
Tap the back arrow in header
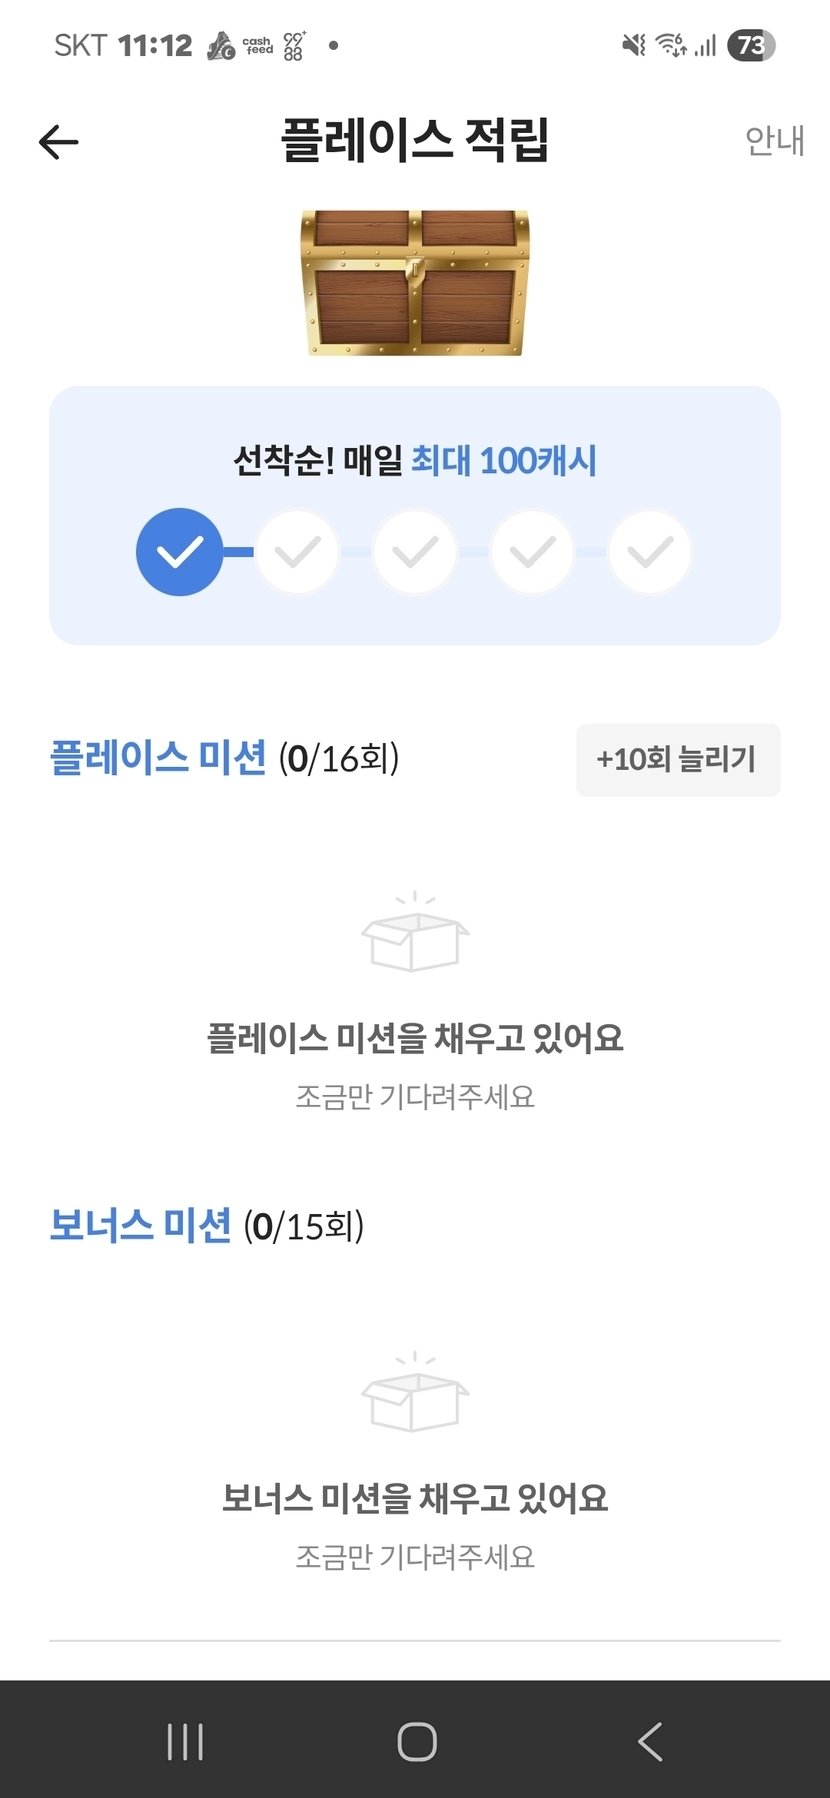(58, 142)
